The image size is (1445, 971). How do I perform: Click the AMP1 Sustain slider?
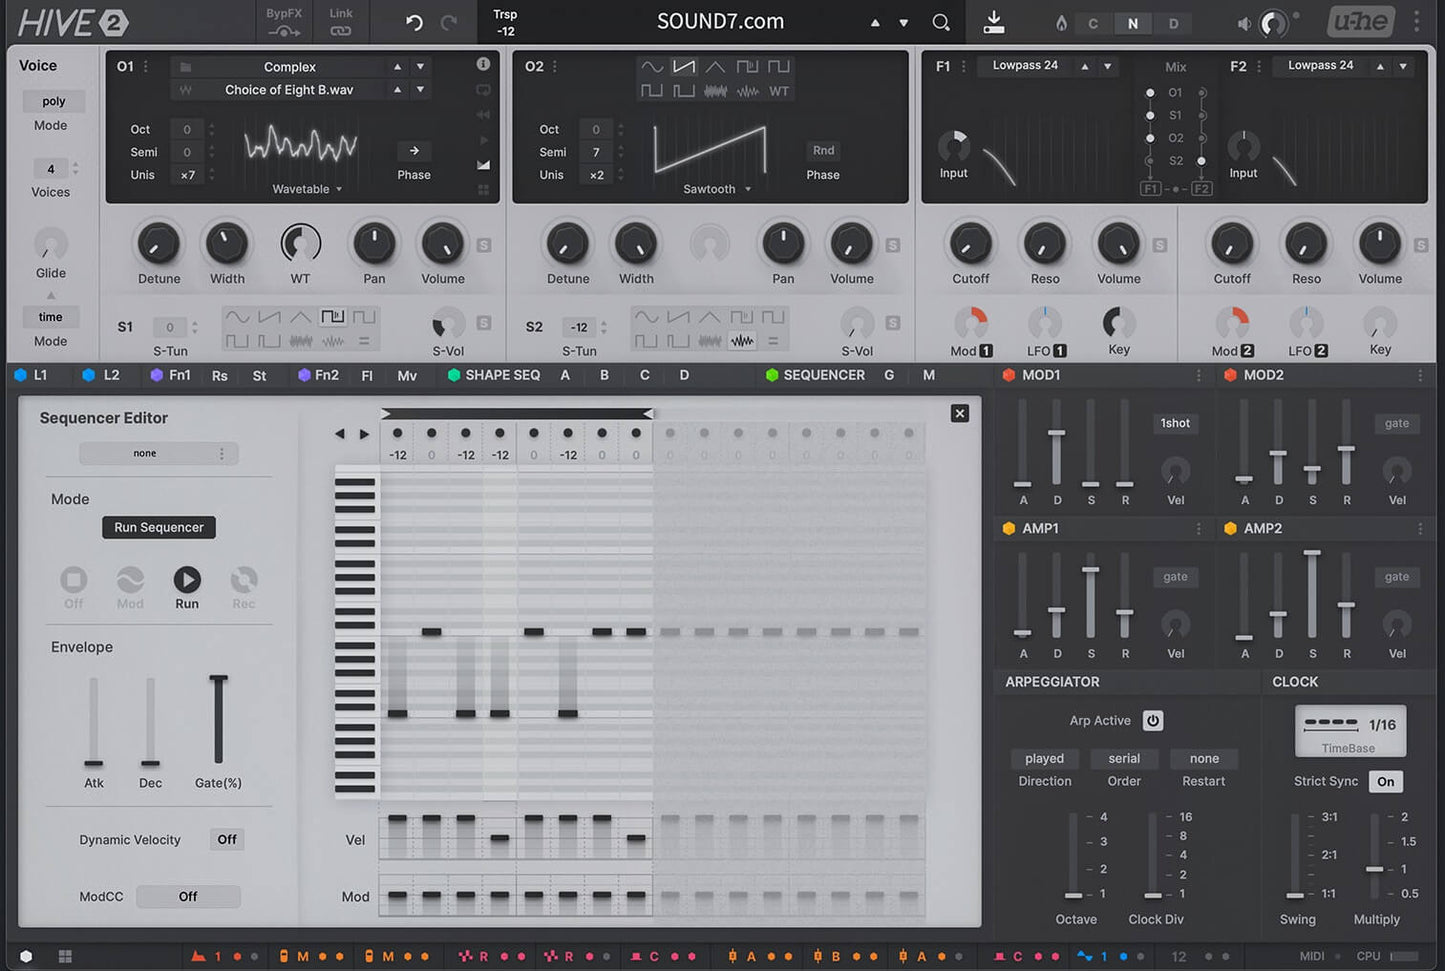(1091, 601)
